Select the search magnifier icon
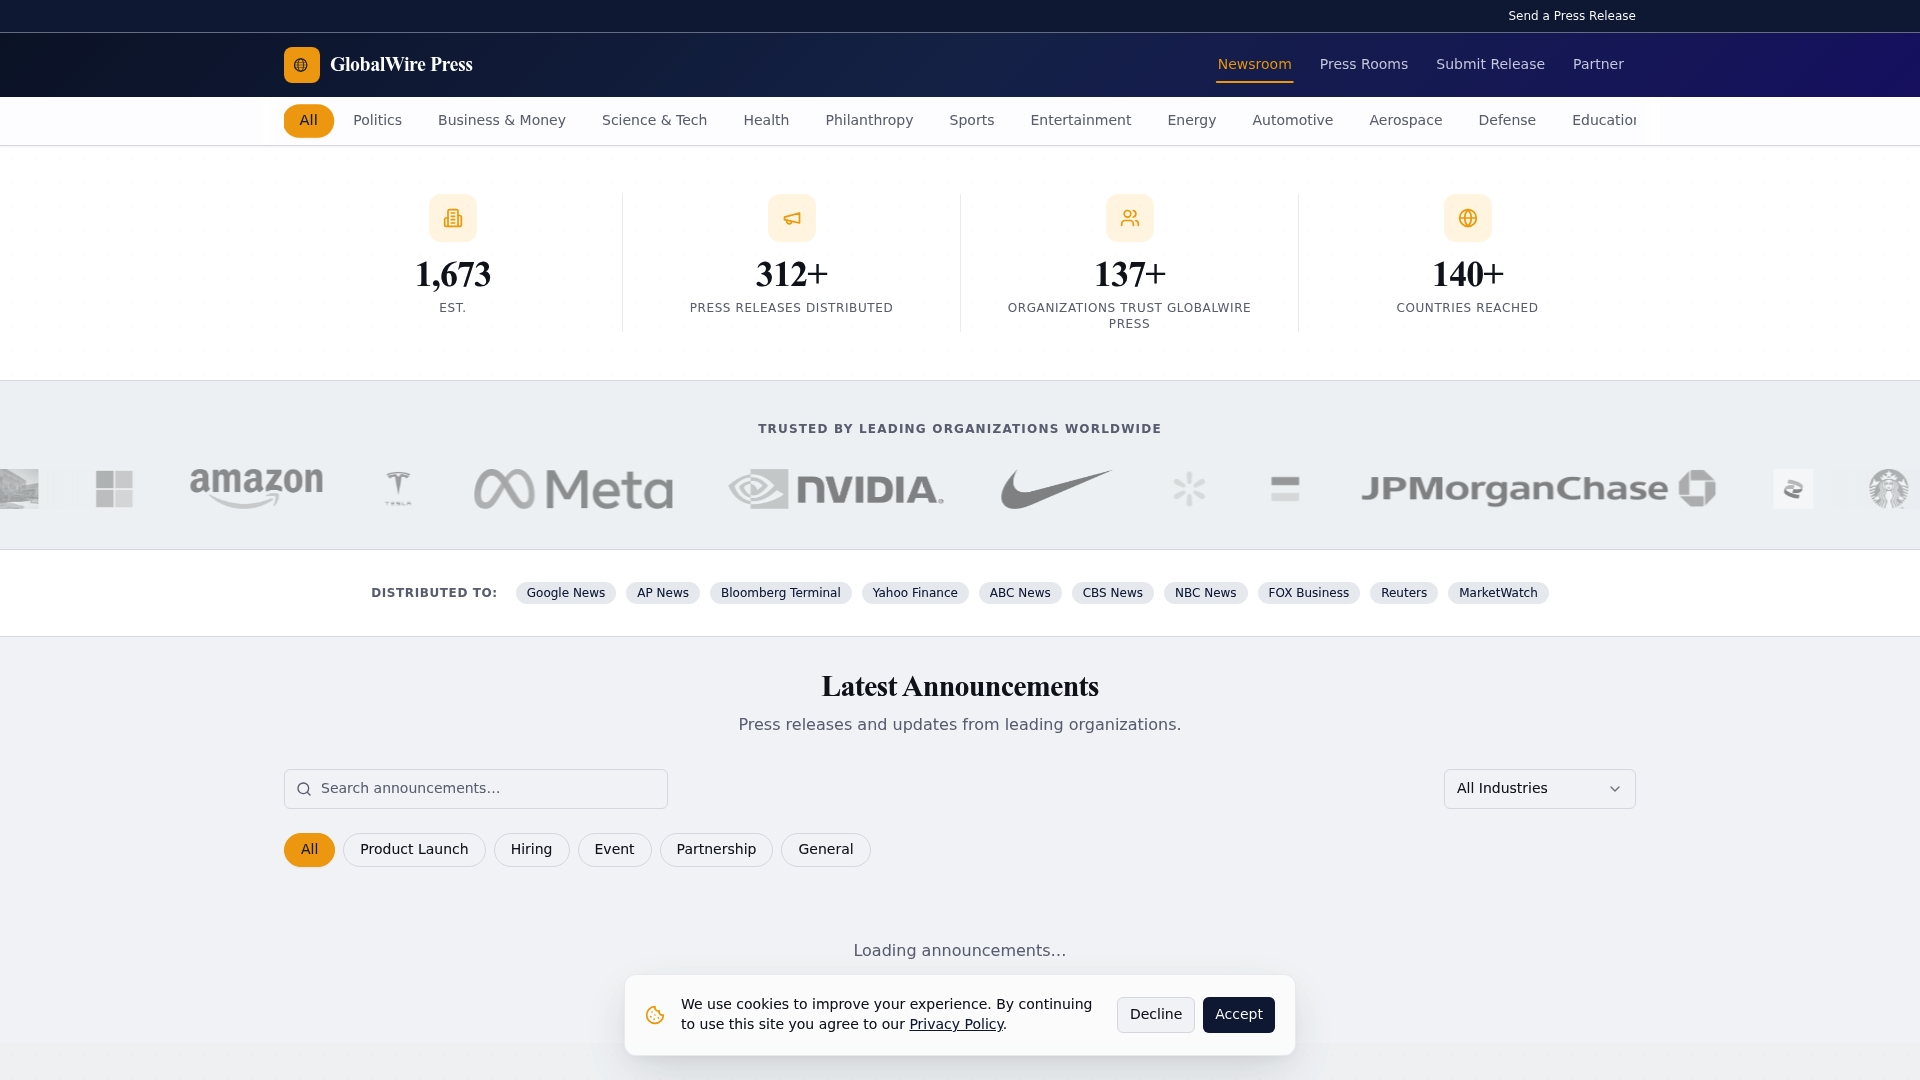This screenshot has width=1920, height=1080. pyautogui.click(x=304, y=789)
